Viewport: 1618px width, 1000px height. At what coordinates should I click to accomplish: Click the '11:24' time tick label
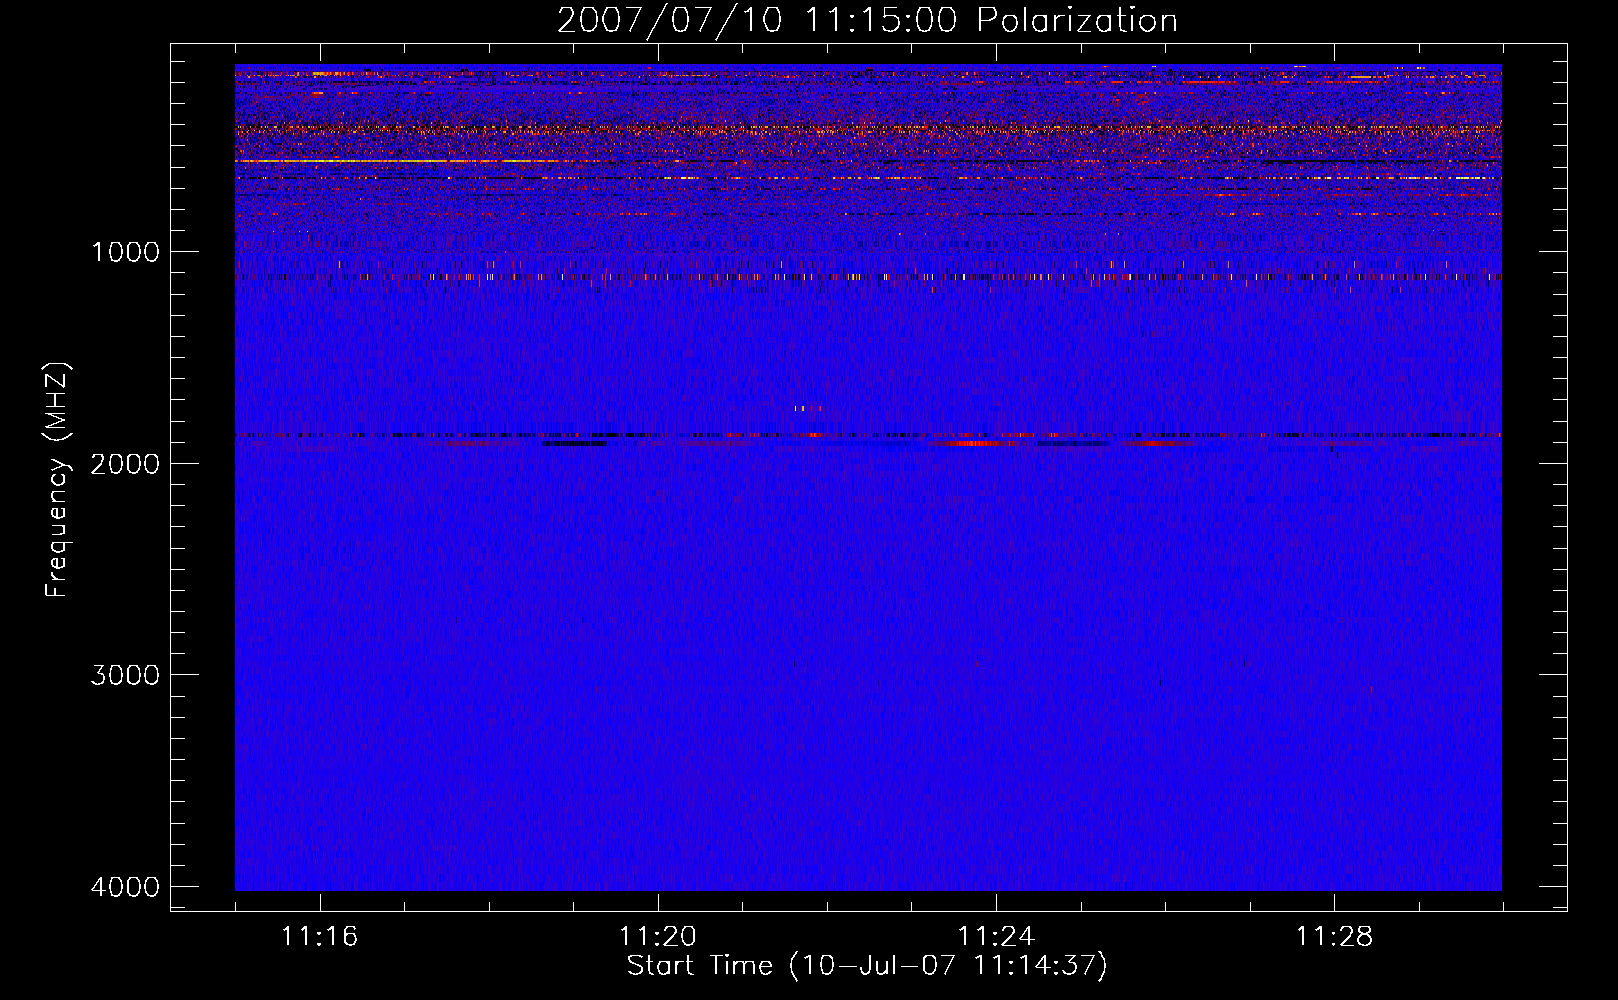pos(996,937)
